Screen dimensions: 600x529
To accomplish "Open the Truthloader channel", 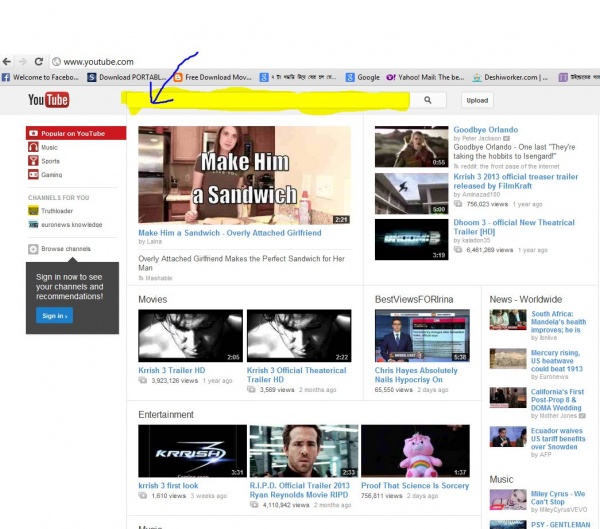I will coord(57,211).
